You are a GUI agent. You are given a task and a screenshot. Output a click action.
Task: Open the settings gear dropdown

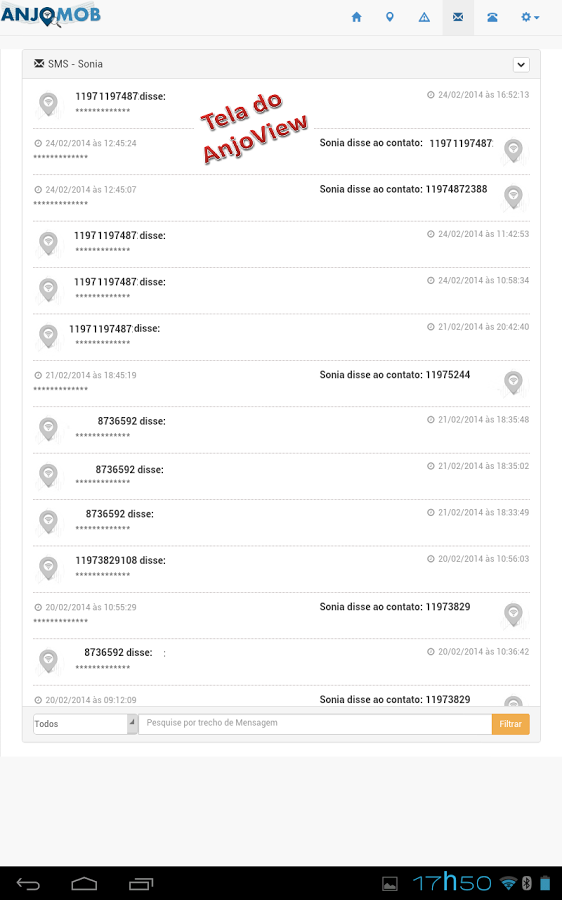(x=530, y=17)
